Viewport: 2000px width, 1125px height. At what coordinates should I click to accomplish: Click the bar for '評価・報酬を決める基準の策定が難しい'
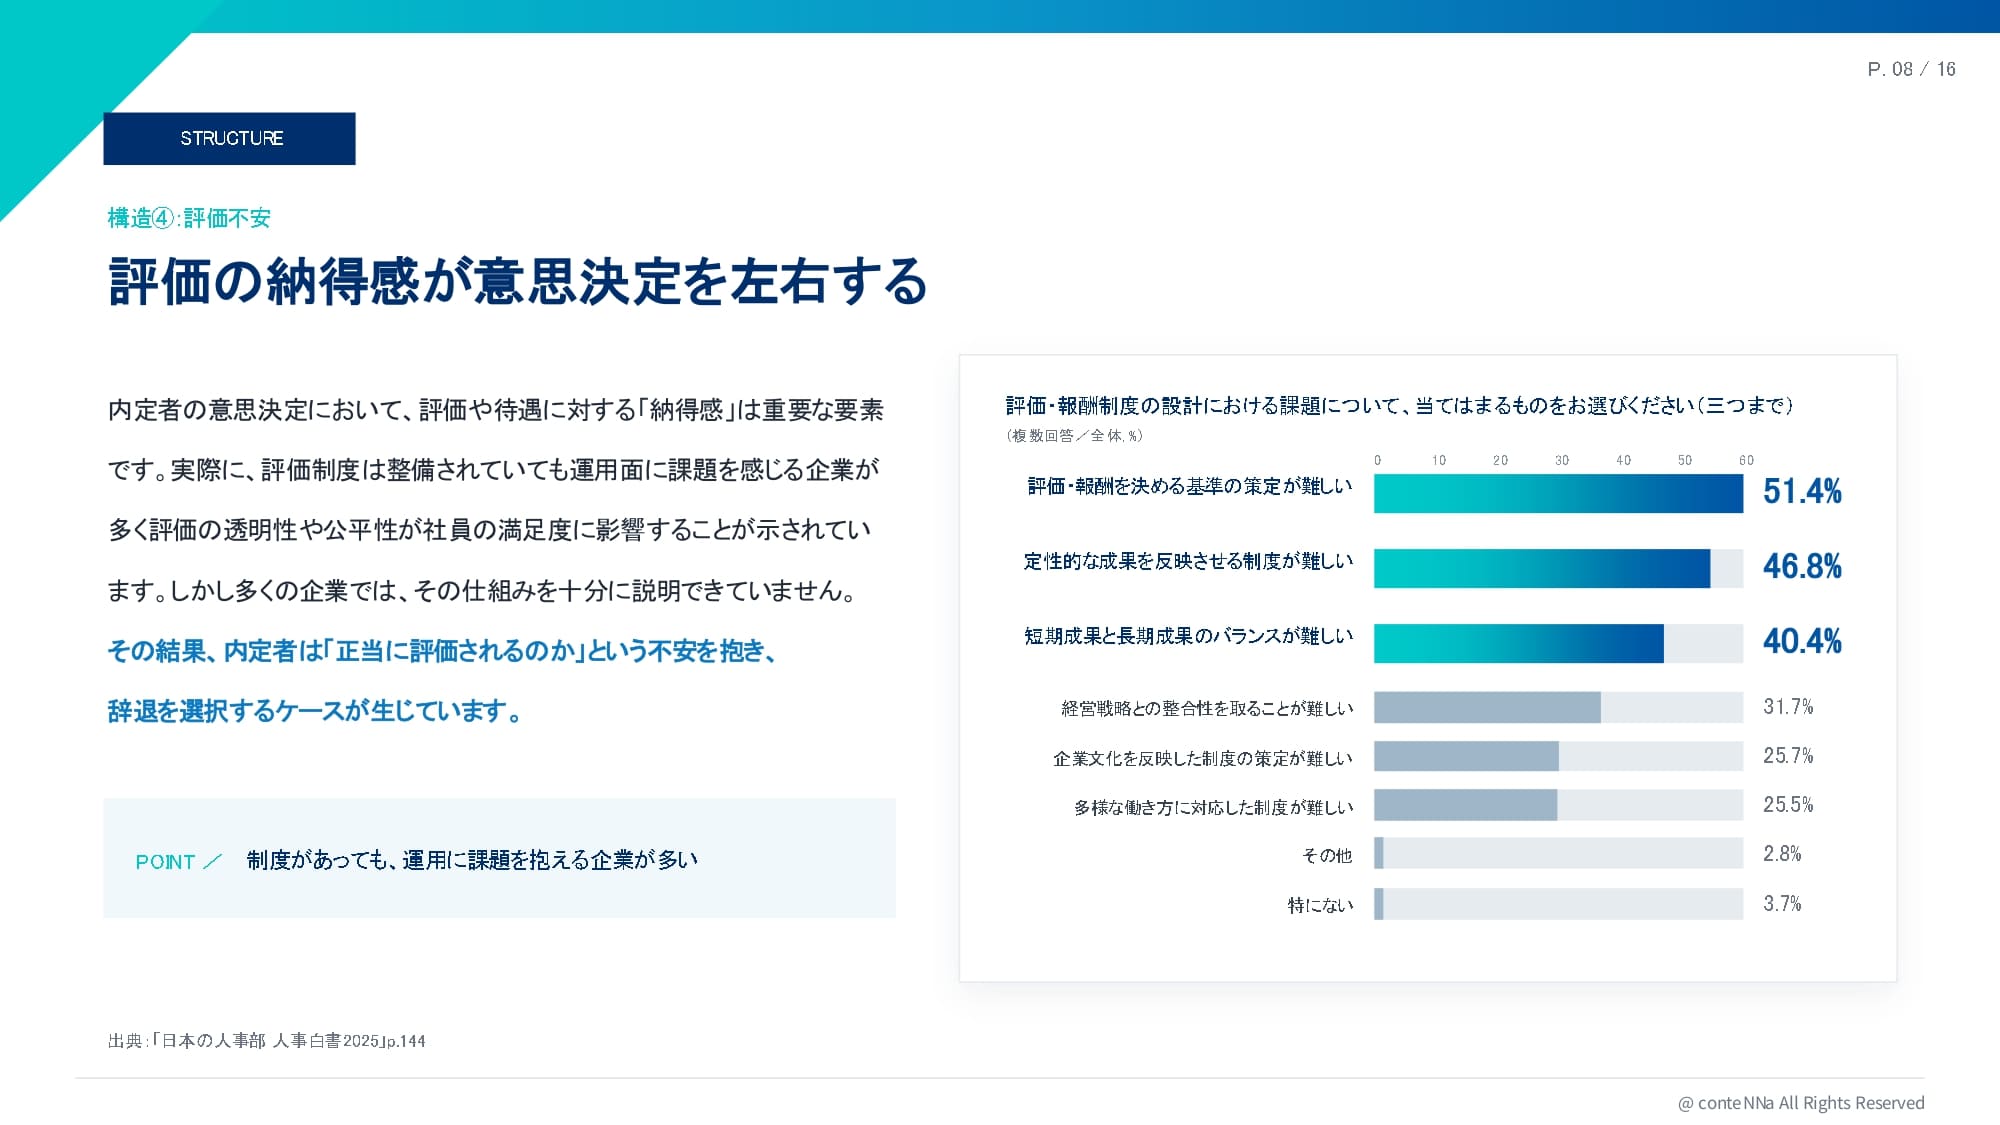tap(1558, 493)
